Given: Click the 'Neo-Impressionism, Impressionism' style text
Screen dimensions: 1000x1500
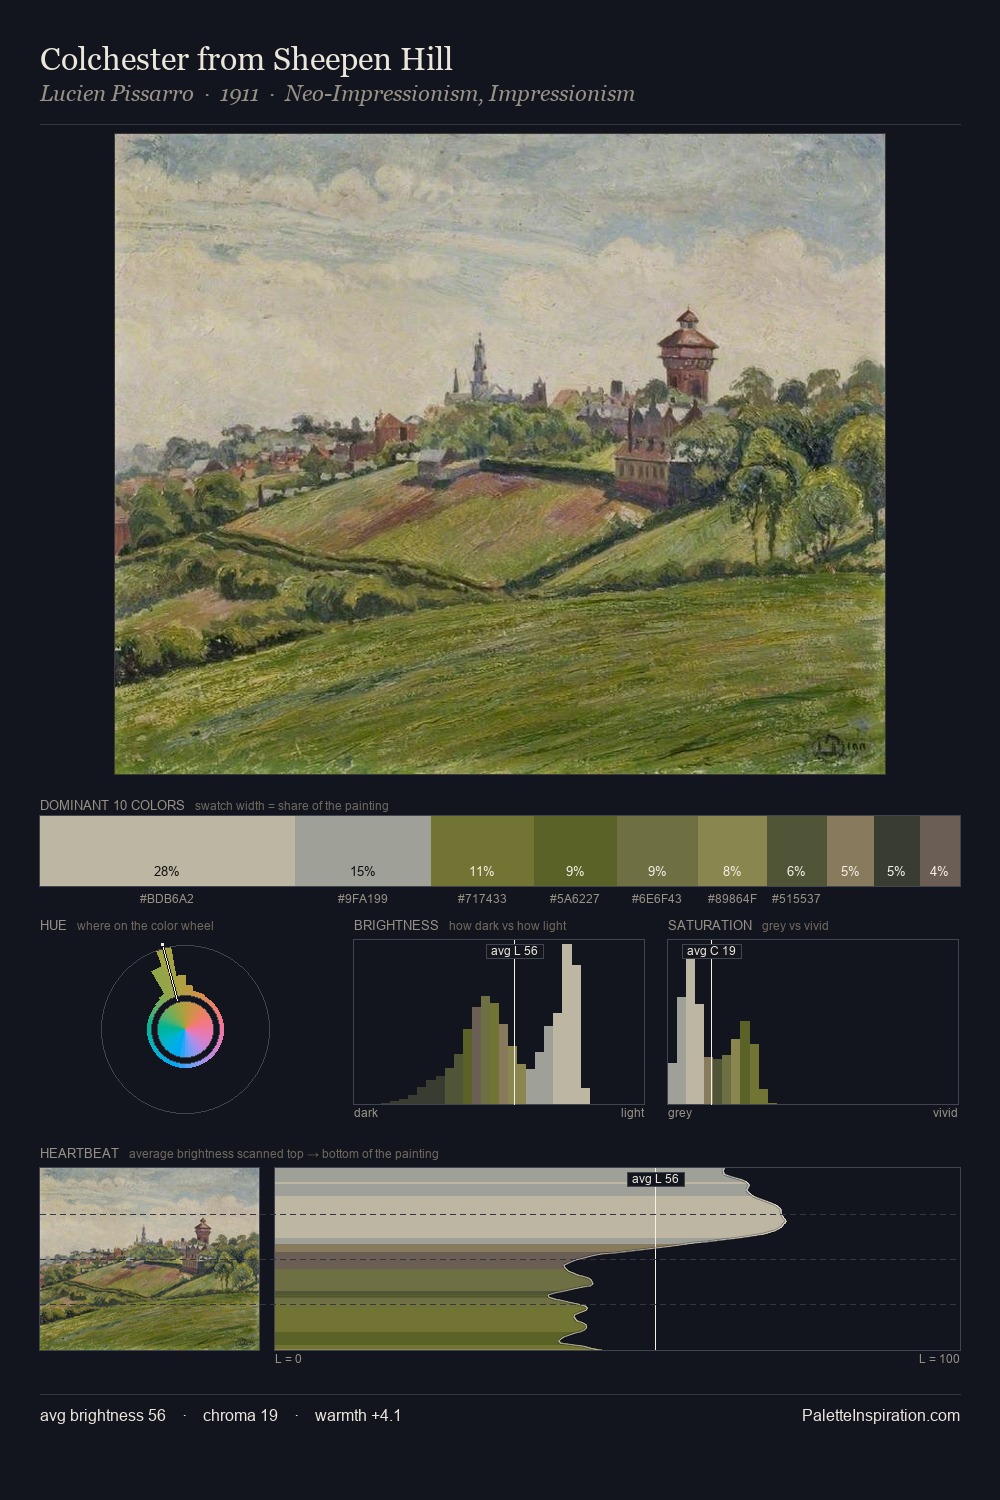Looking at the screenshot, I should point(459,94).
